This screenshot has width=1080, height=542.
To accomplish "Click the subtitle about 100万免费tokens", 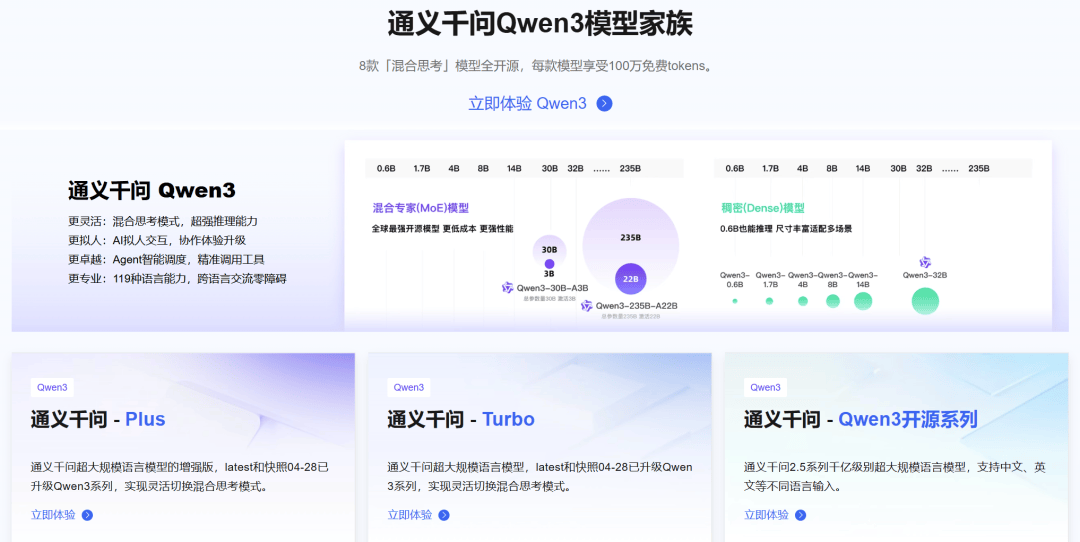I will click(536, 66).
